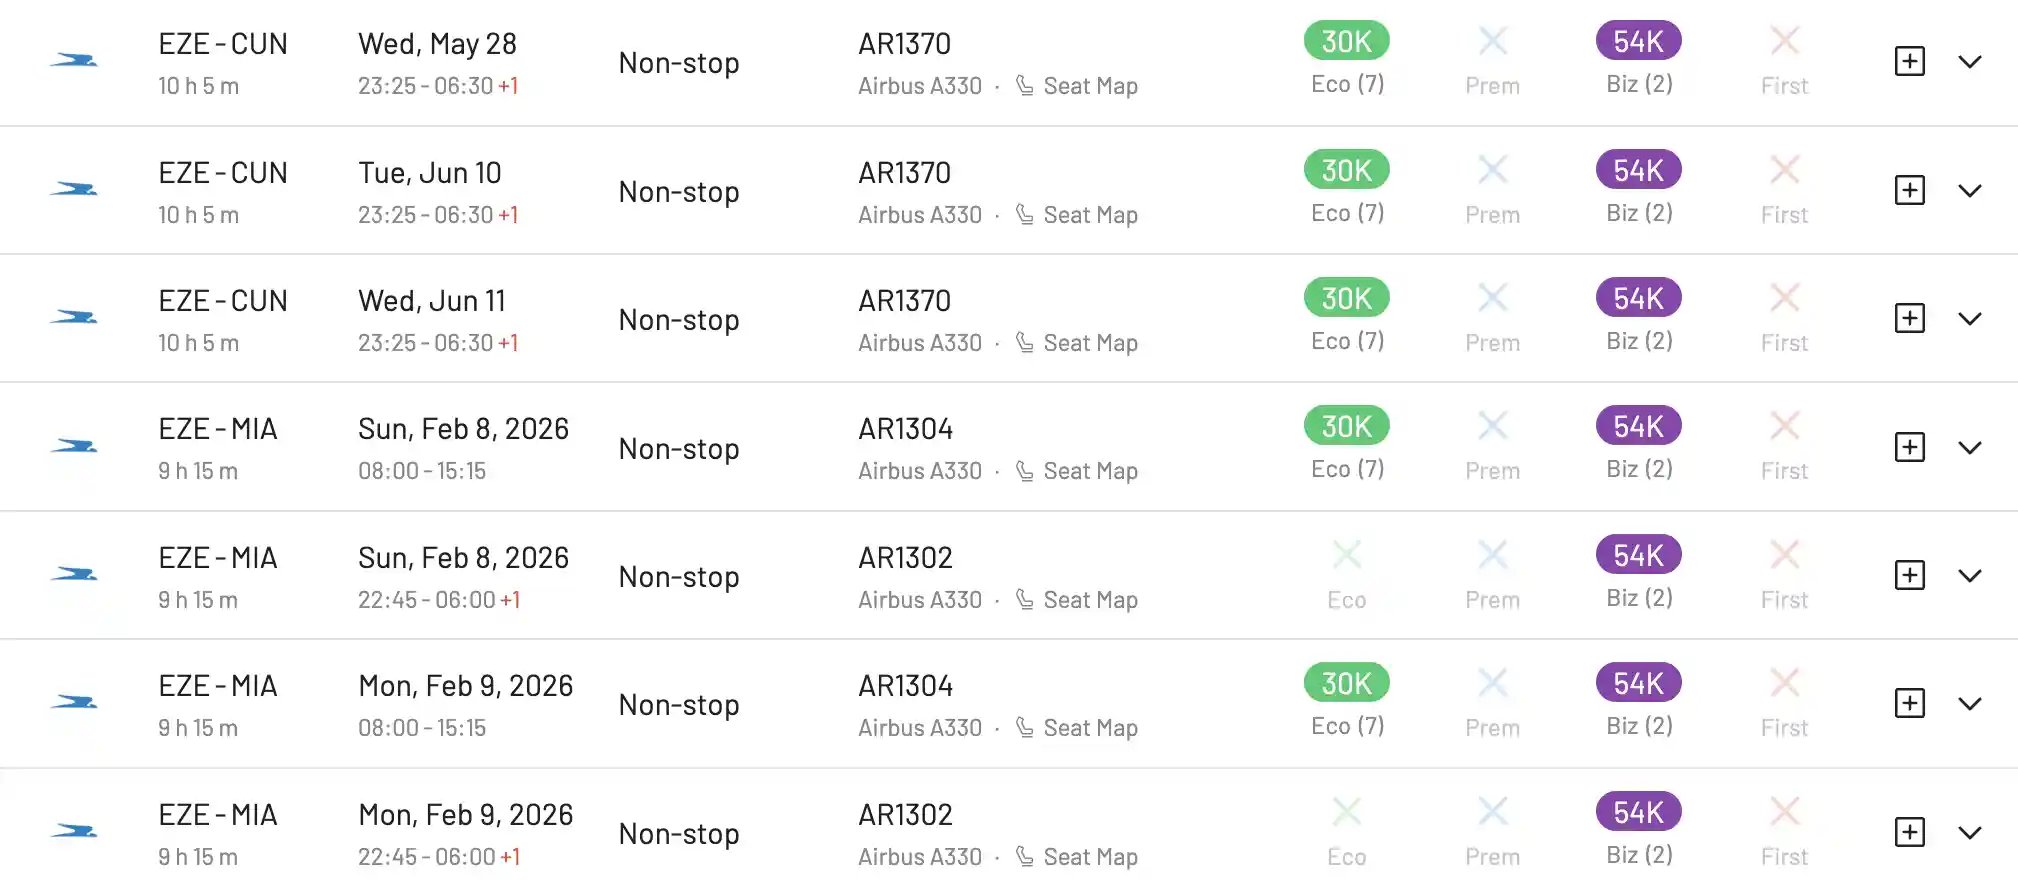The image size is (2018, 894).
Task: Select the 54K Biz fare on Wed, Jun 11
Action: pyautogui.click(x=1639, y=298)
